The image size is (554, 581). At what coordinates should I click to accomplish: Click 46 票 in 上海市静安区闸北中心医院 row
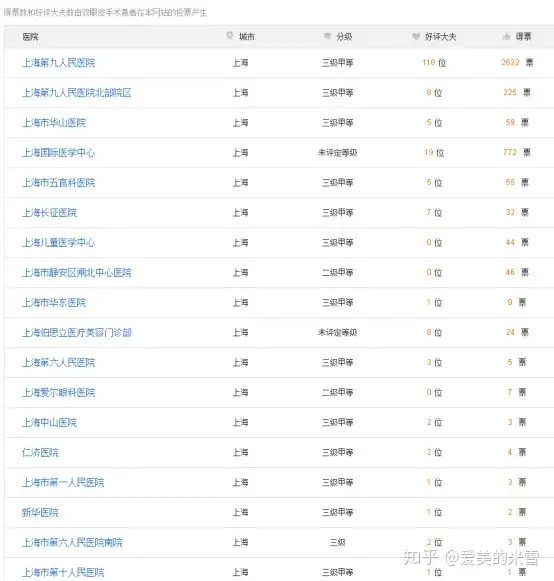pyautogui.click(x=517, y=272)
